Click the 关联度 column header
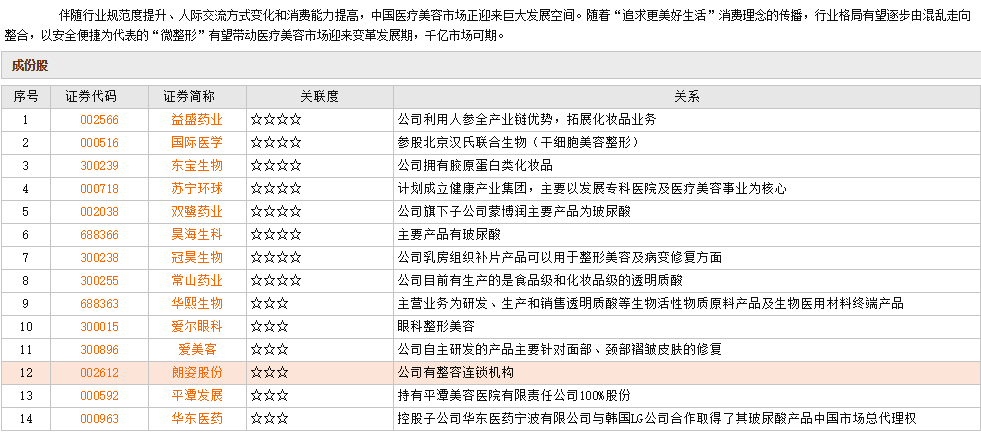981x435 pixels. click(320, 97)
